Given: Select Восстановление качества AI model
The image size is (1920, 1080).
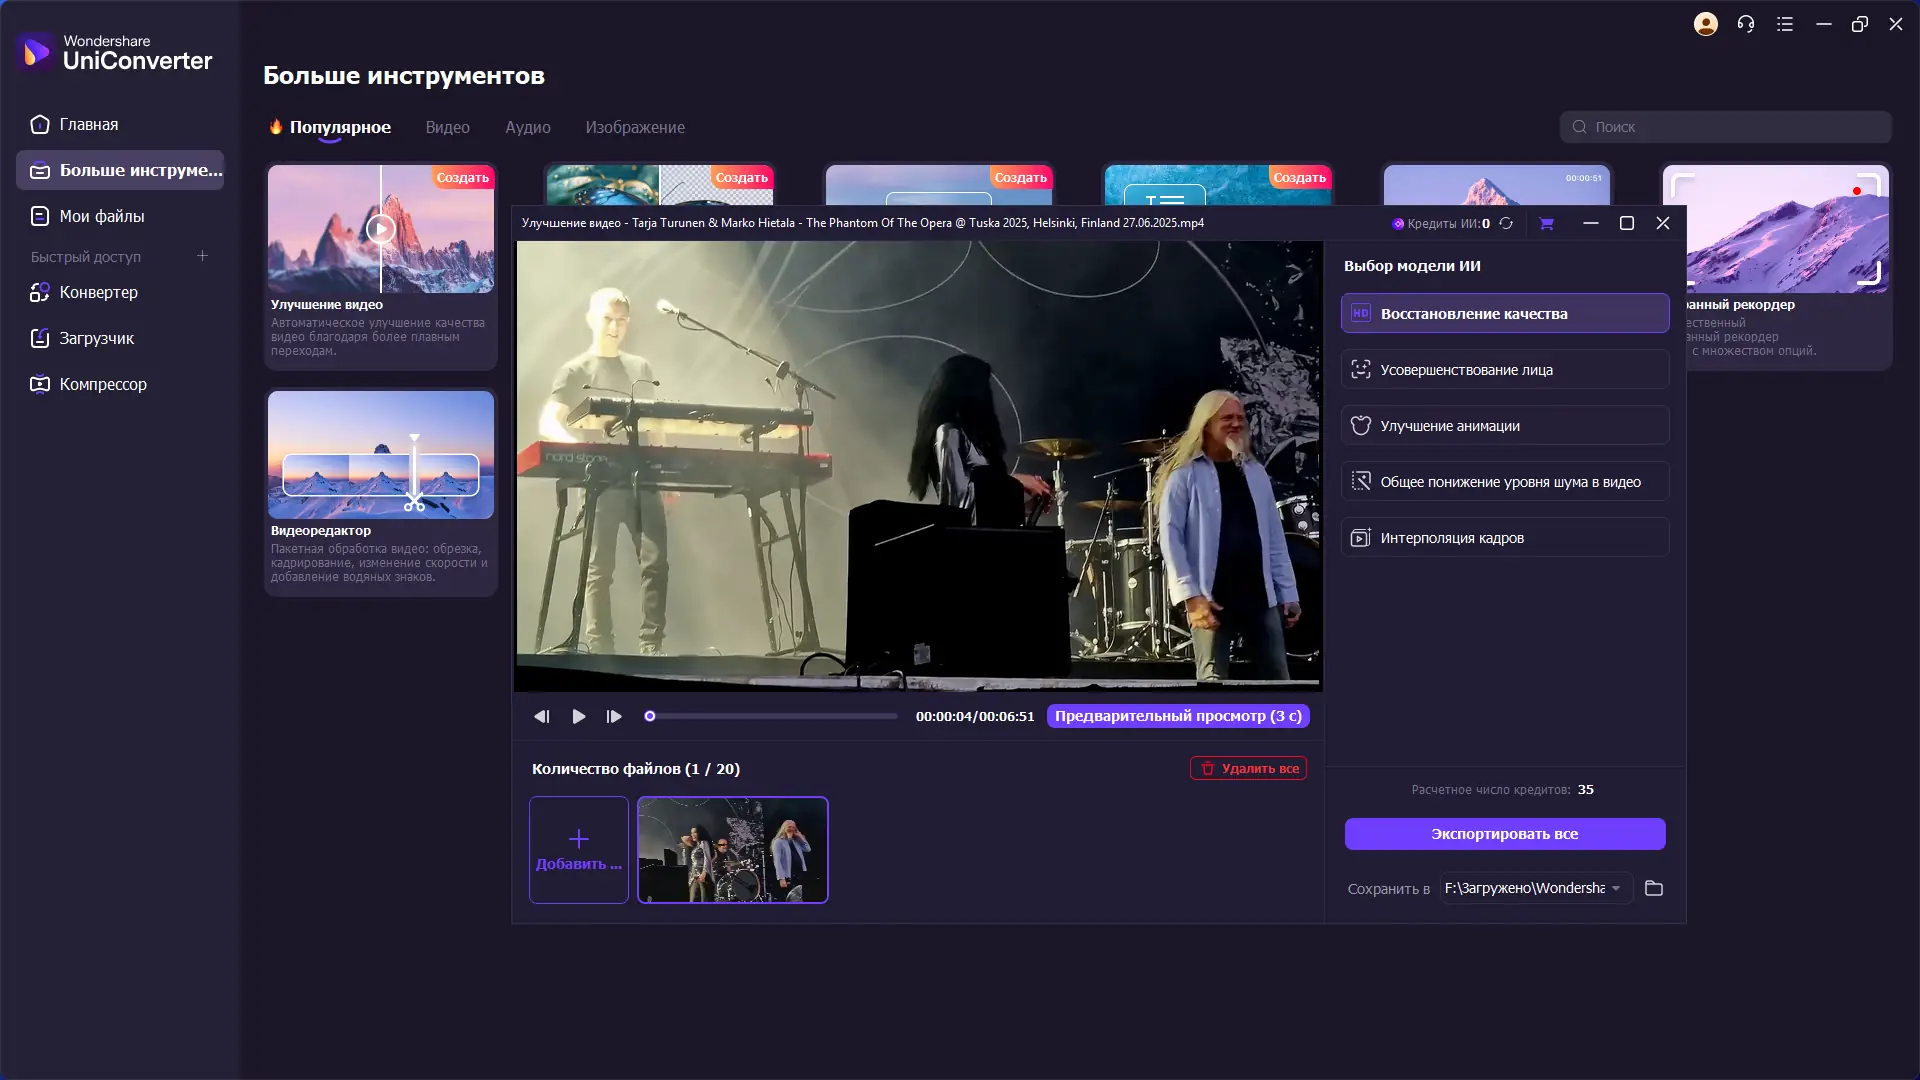Looking at the screenshot, I should tap(1504, 313).
